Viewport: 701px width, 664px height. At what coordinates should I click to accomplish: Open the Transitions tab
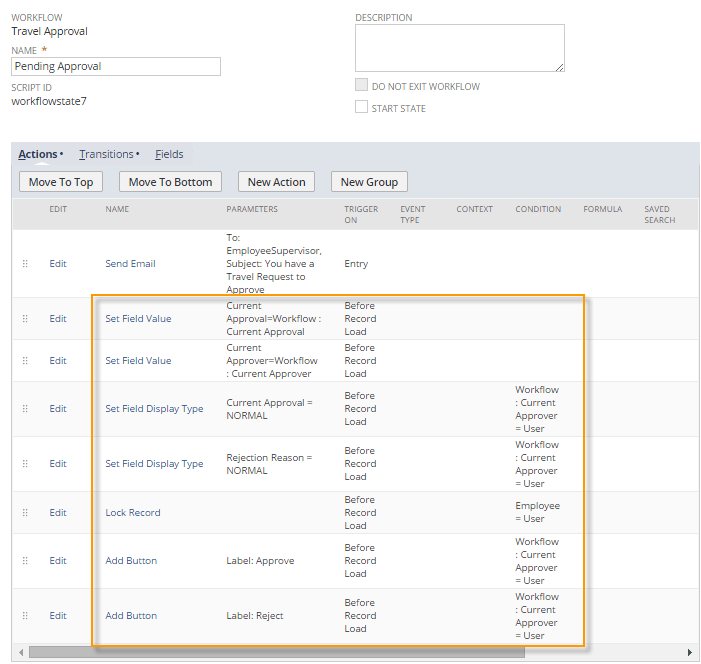[106, 154]
